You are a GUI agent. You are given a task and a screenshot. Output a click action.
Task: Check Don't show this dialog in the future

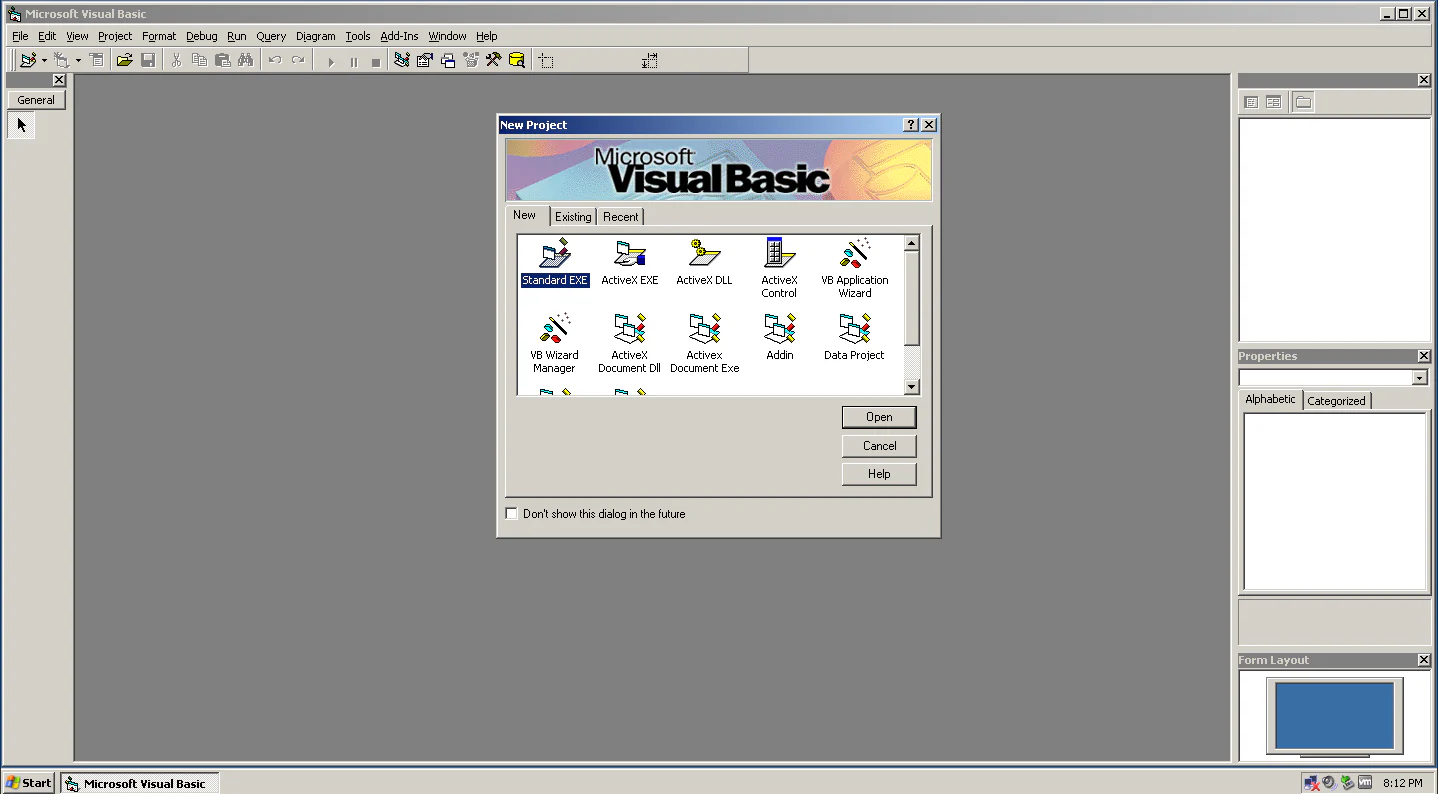point(511,513)
